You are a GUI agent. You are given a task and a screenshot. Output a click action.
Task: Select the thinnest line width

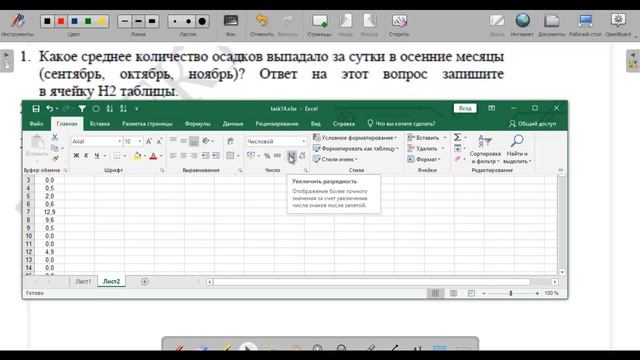(x=125, y=21)
